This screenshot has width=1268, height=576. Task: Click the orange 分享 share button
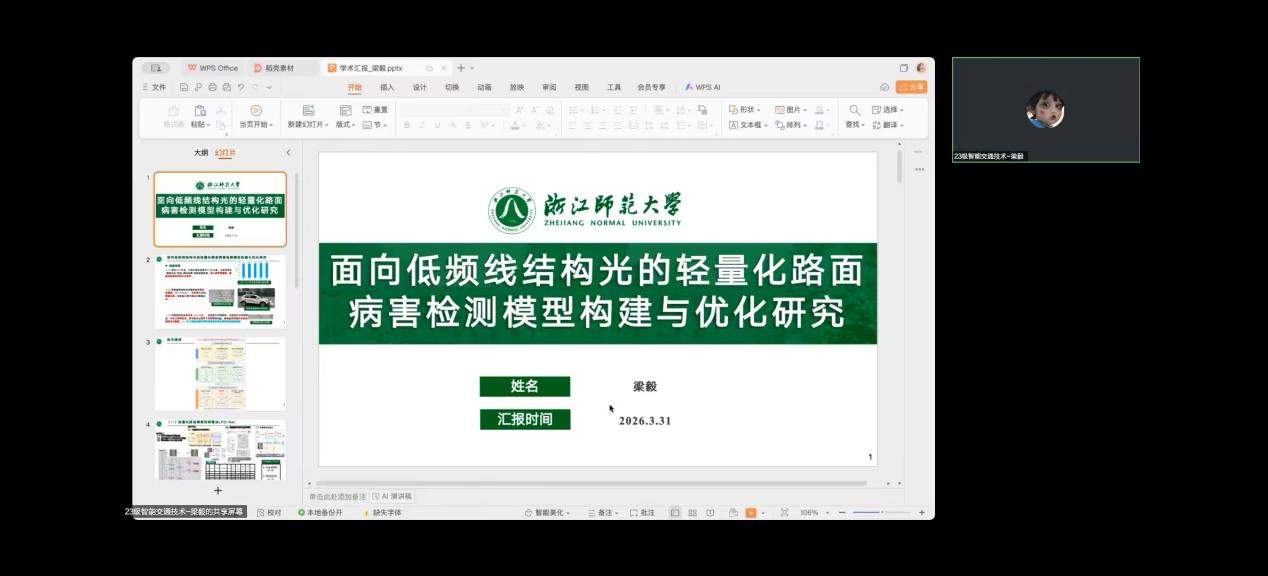point(911,87)
